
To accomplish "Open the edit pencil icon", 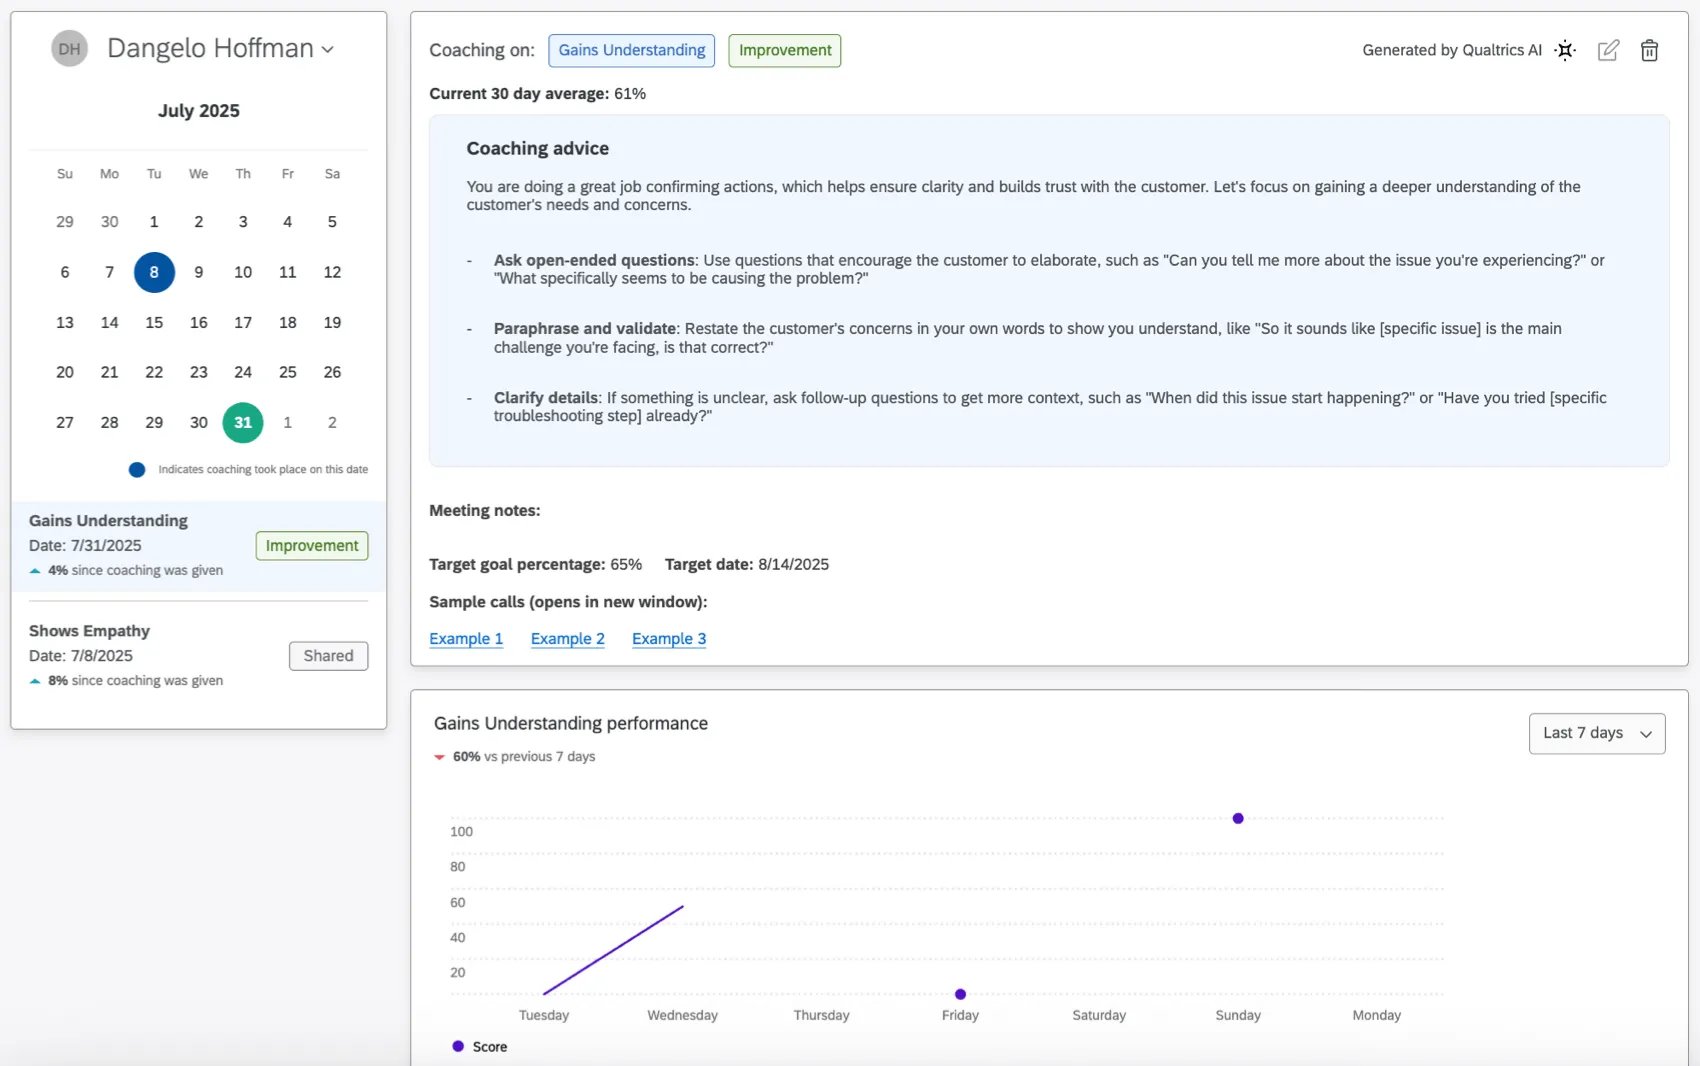I will point(1609,50).
